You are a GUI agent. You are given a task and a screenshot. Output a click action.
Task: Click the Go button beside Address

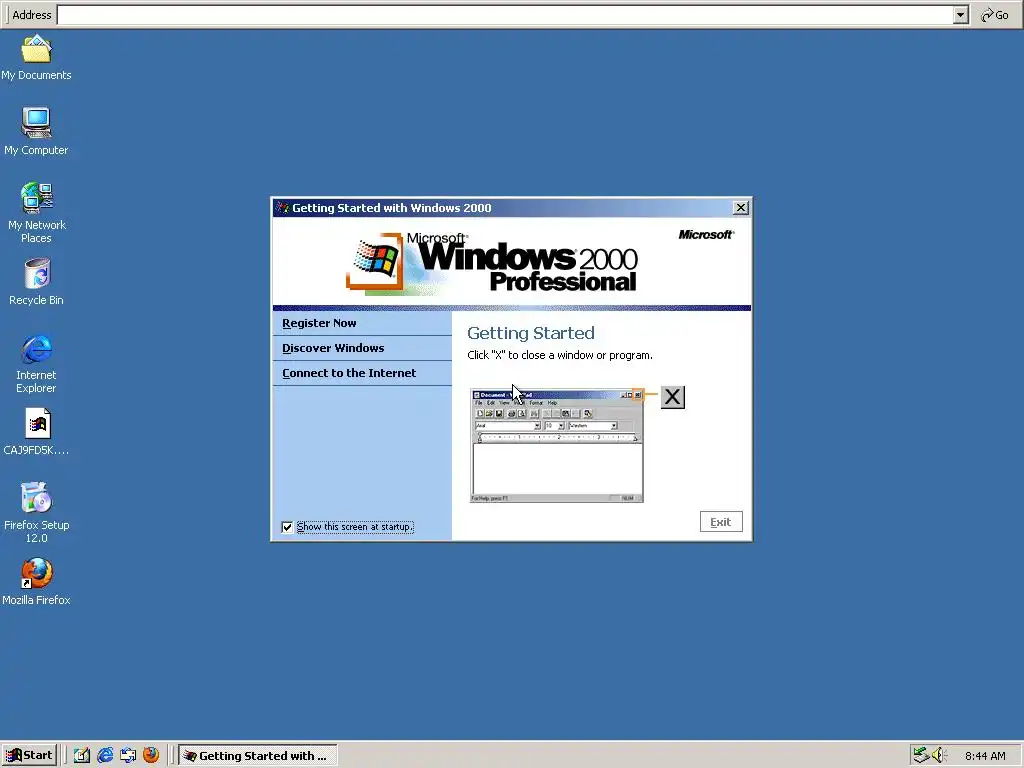(995, 15)
